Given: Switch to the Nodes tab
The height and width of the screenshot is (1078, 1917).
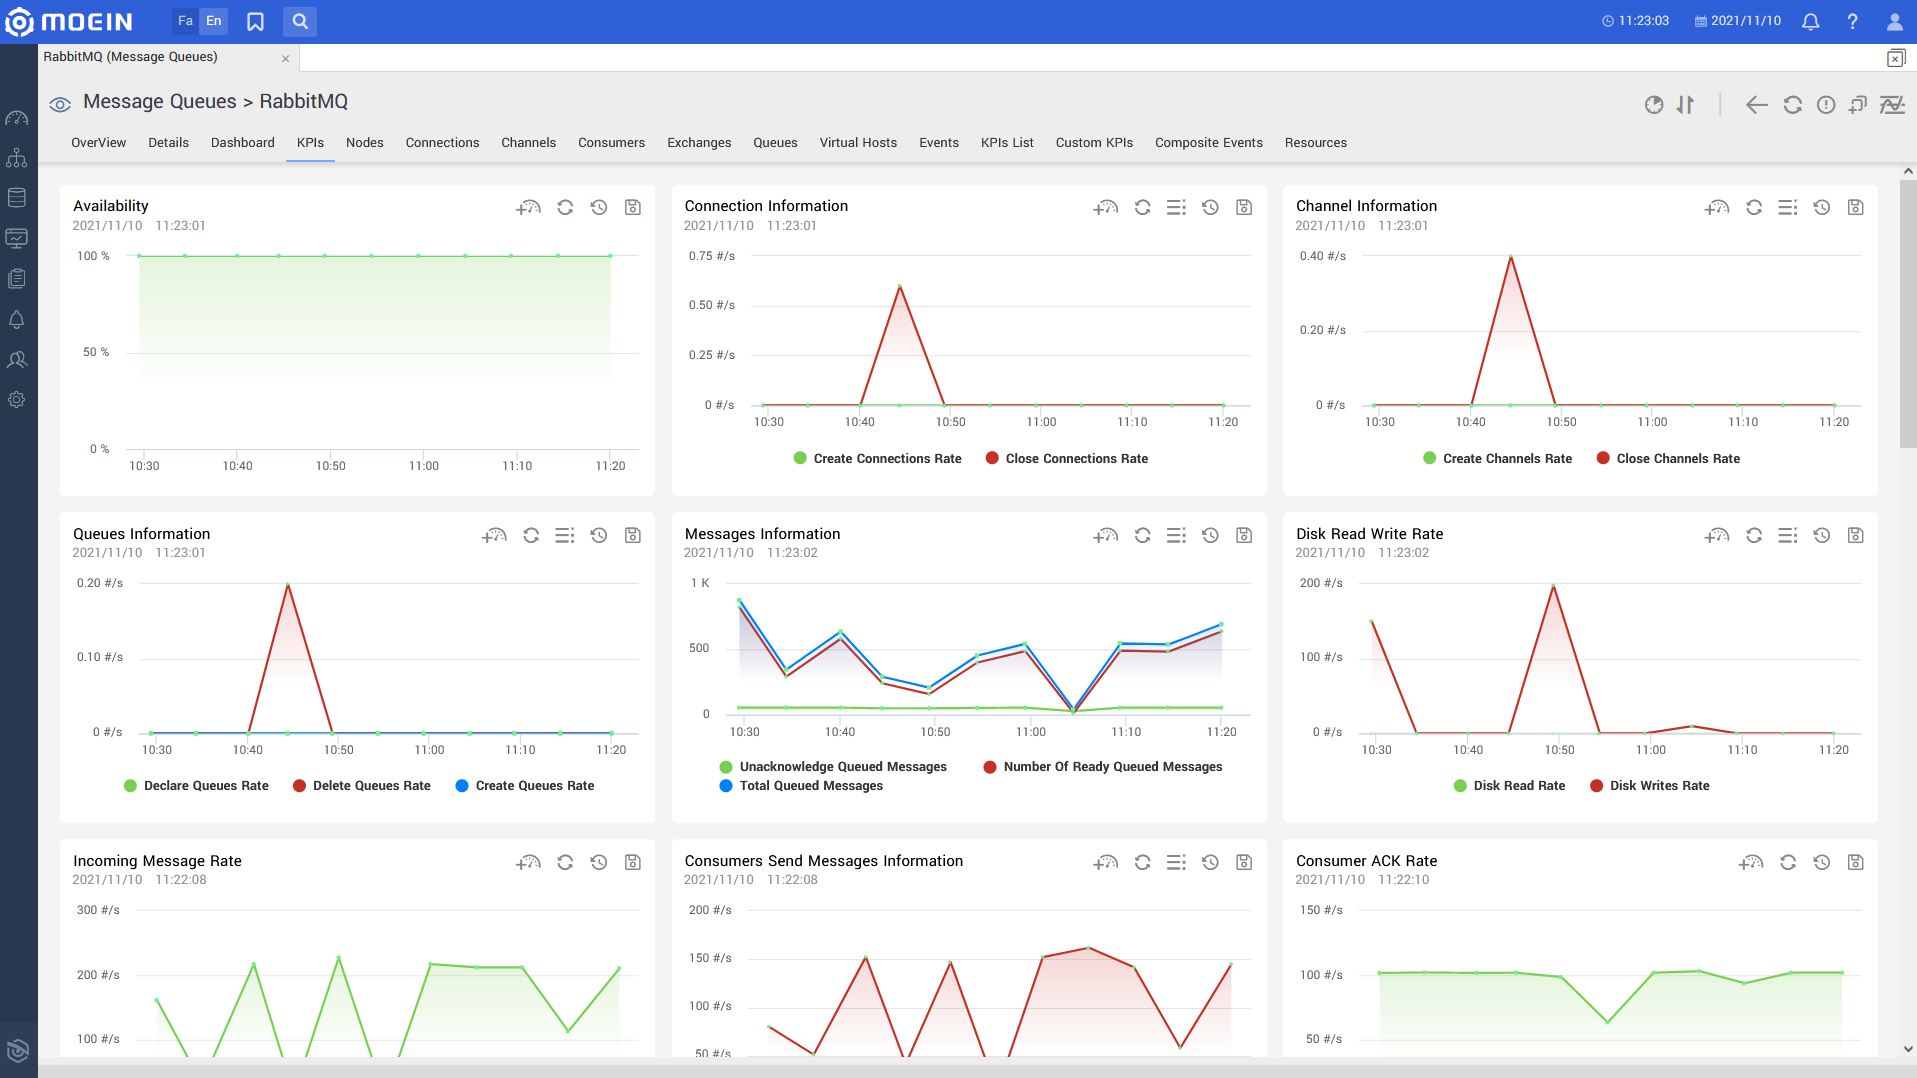Looking at the screenshot, I should click(365, 143).
